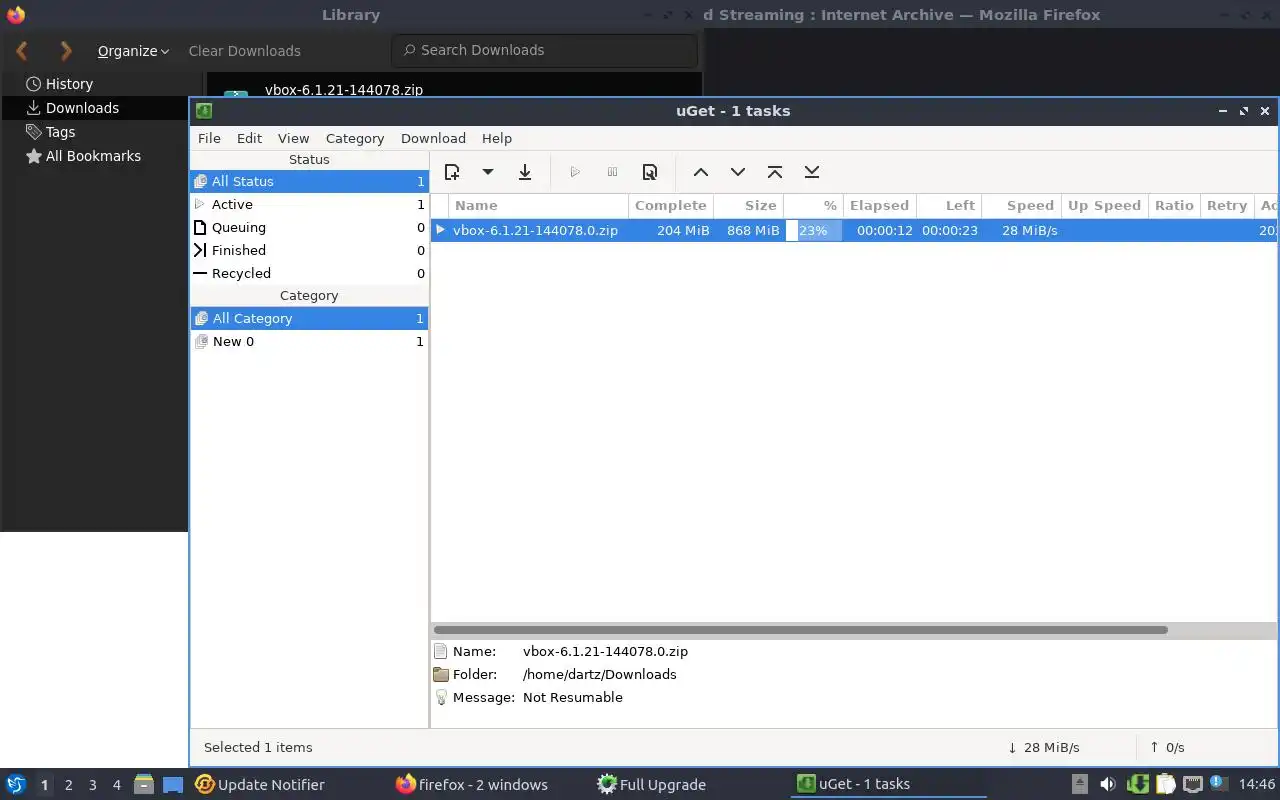Open the File menu in uGet

point(209,138)
